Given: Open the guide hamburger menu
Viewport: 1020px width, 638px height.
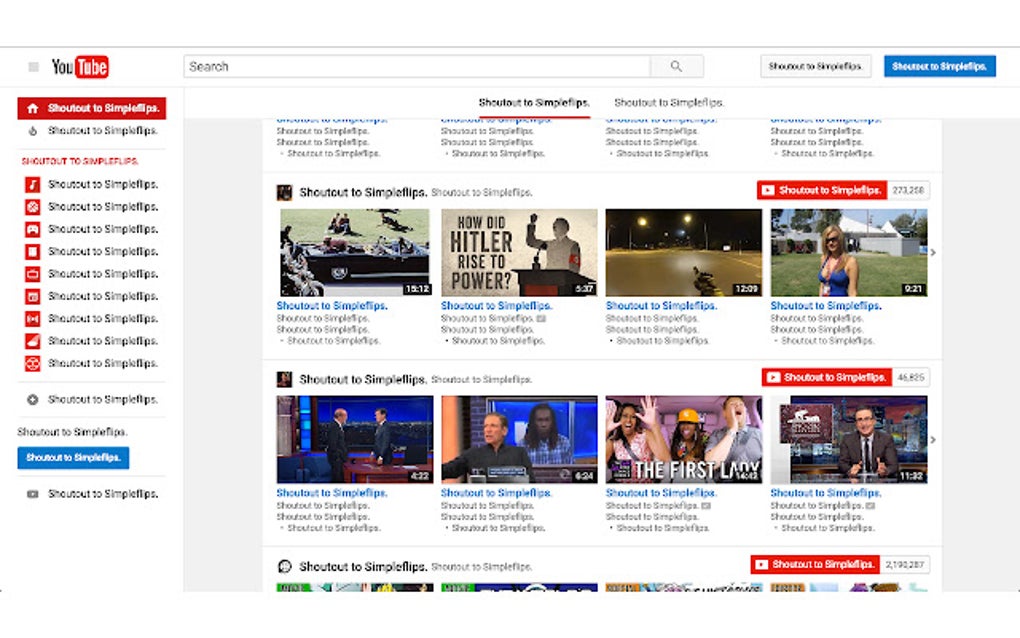Looking at the screenshot, I should coord(32,66).
